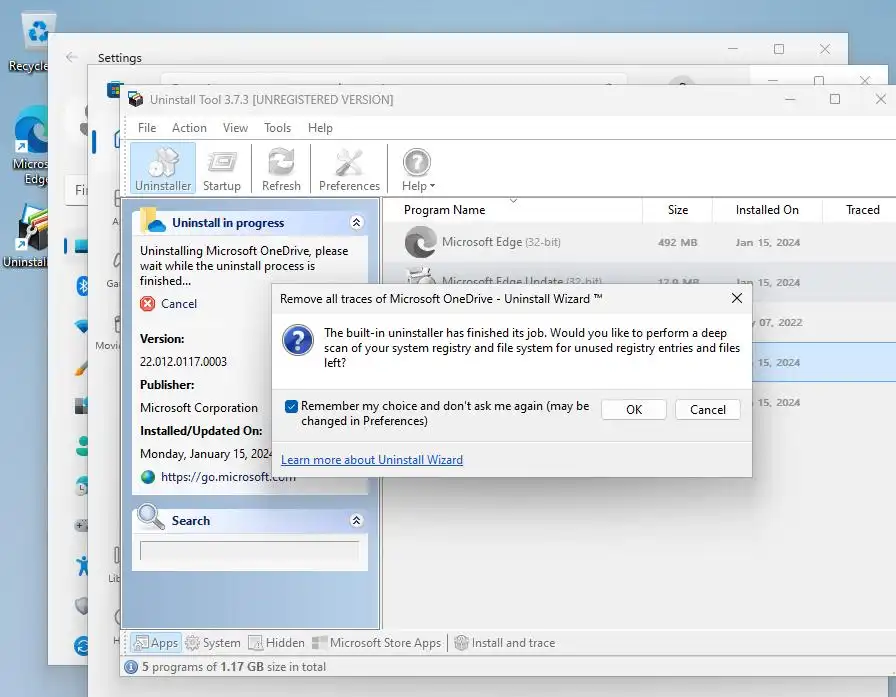Click the OneDrive cloud panel icon
This screenshot has width=896, height=697.
(152, 222)
